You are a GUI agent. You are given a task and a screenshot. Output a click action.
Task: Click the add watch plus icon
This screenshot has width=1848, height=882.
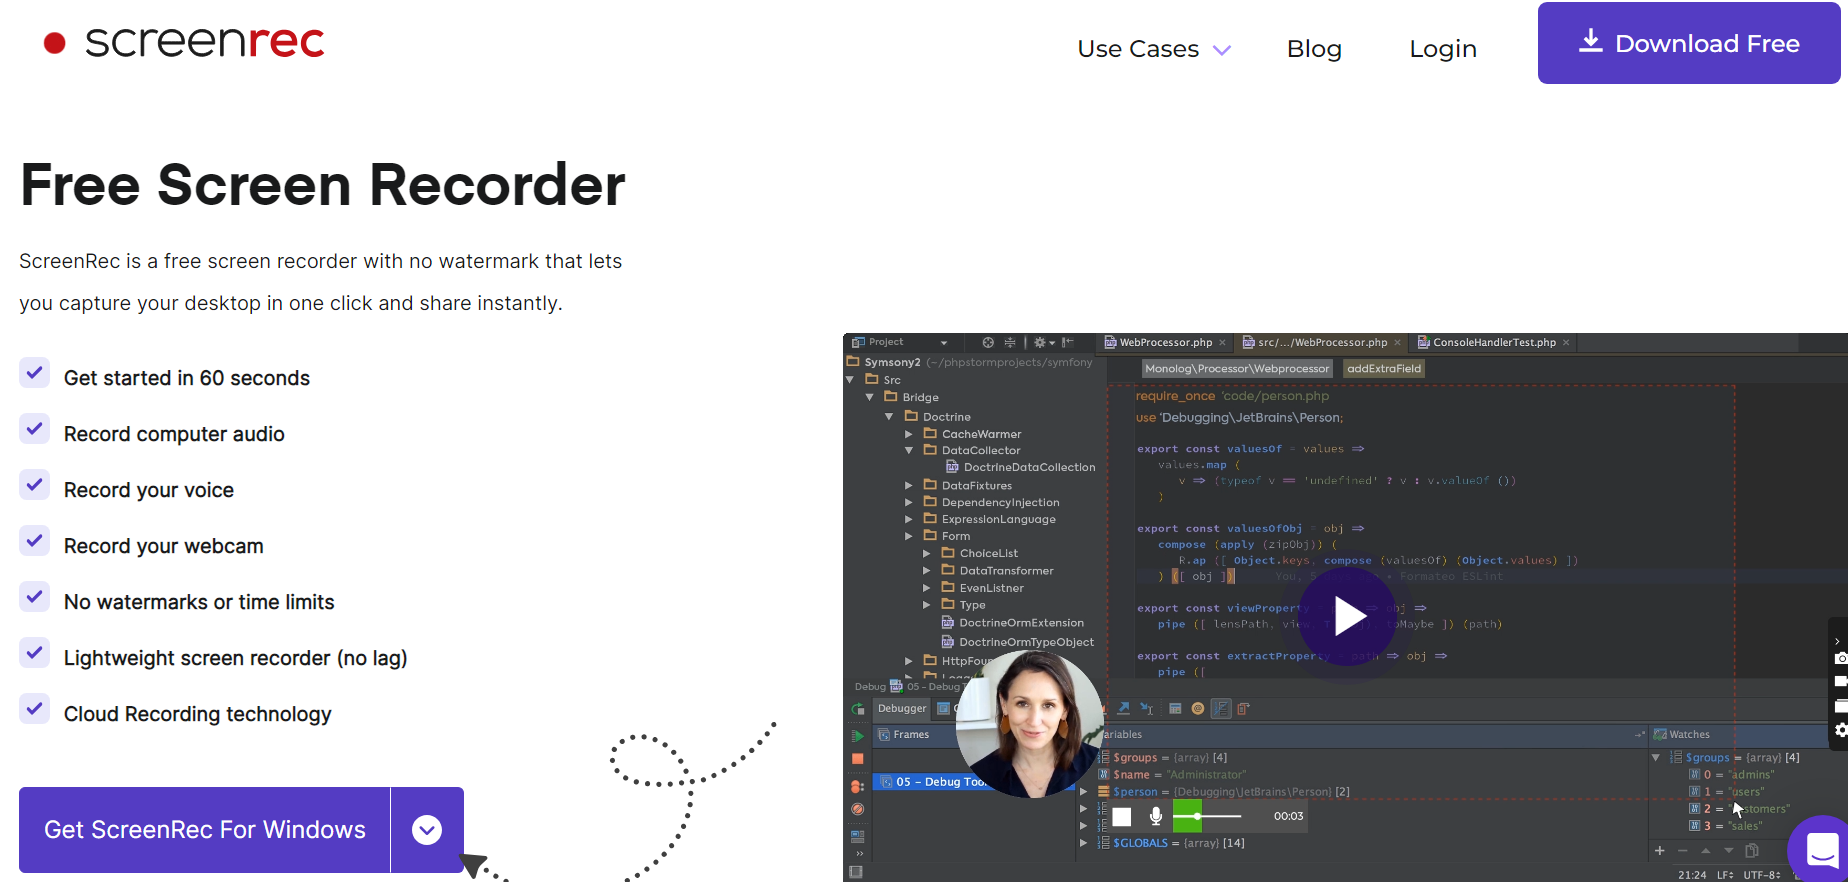coord(1660,851)
